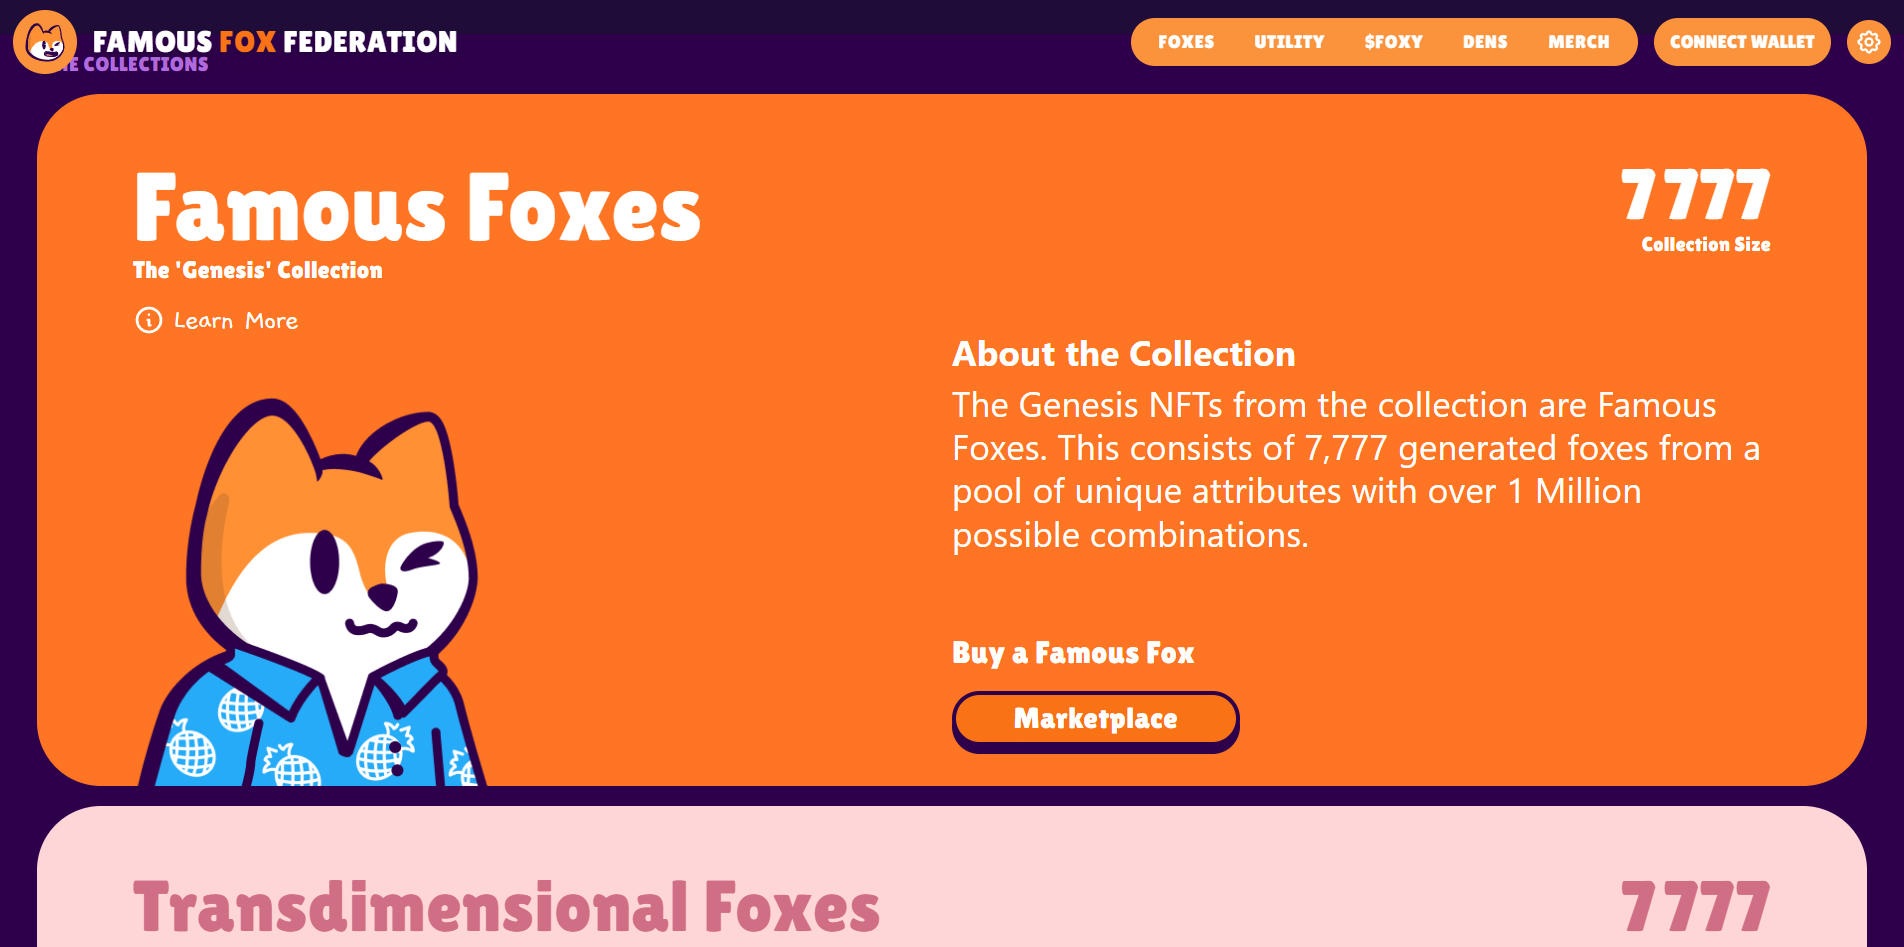Open settings via the gear icon

coord(1868,42)
